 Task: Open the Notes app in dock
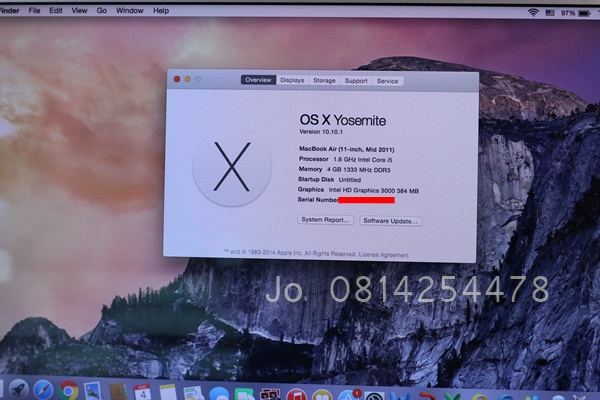click(x=168, y=393)
